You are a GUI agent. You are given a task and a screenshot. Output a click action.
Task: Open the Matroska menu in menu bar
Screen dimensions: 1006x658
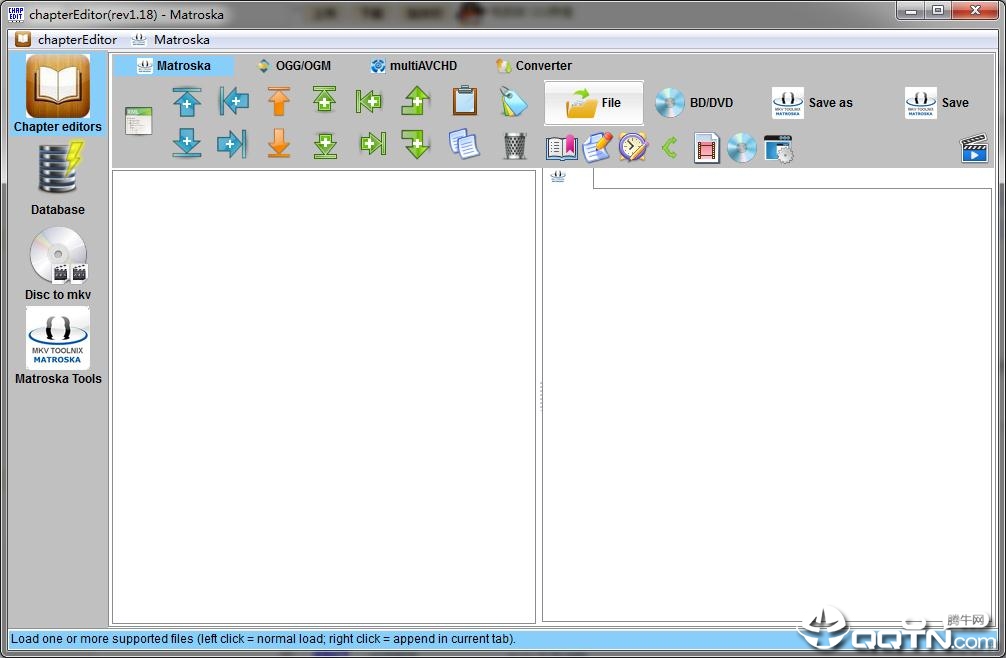point(171,40)
